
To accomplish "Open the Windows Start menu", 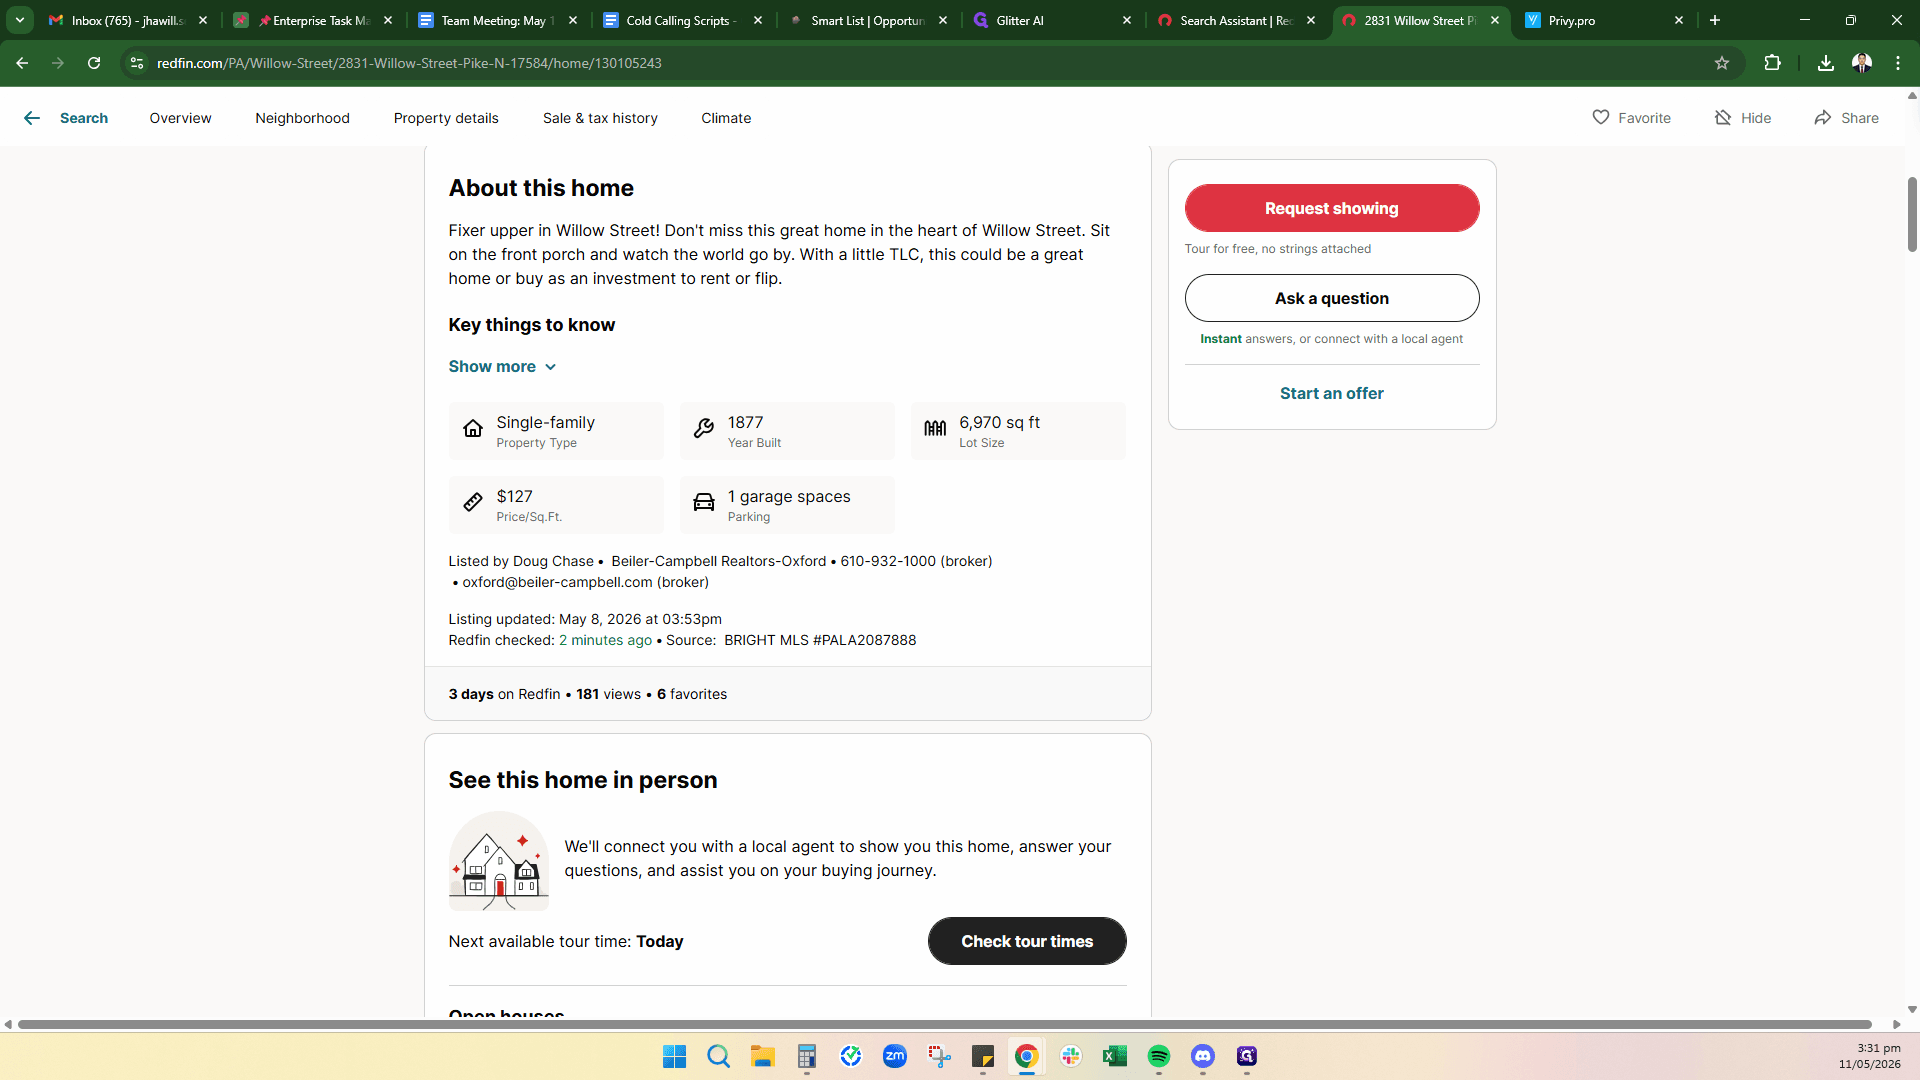I will [x=674, y=1056].
